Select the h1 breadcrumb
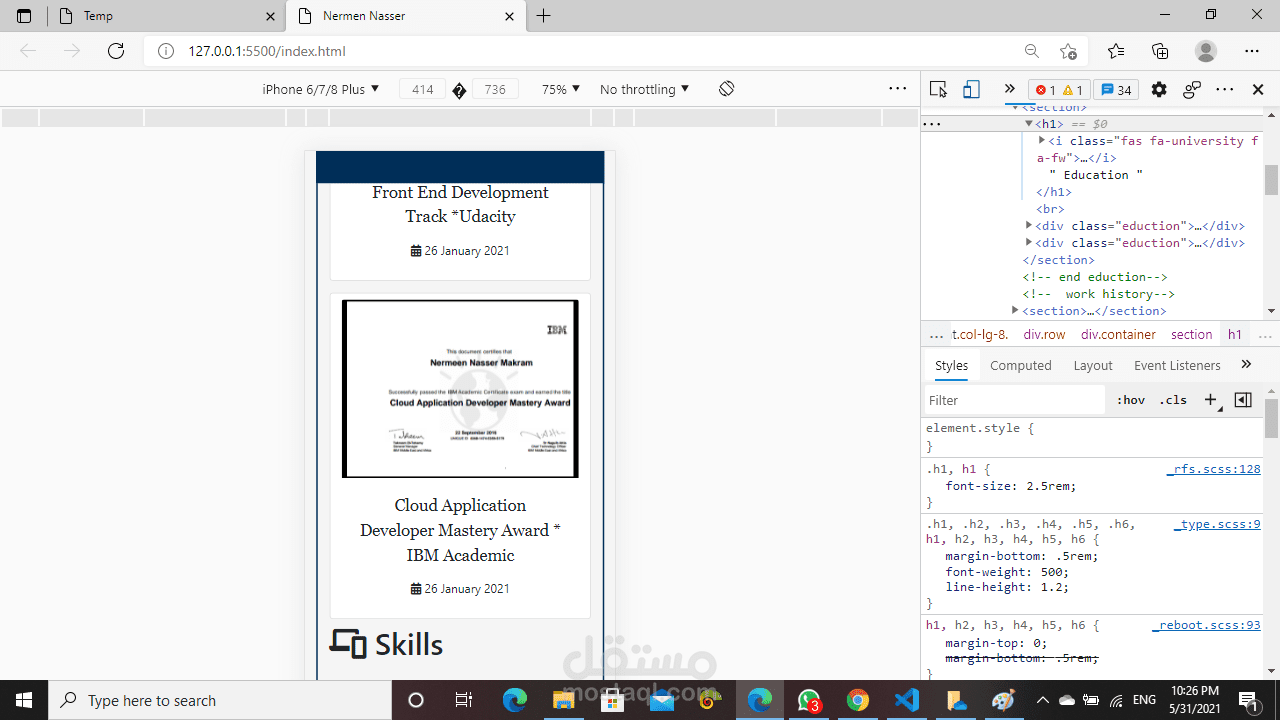 [x=1235, y=335]
